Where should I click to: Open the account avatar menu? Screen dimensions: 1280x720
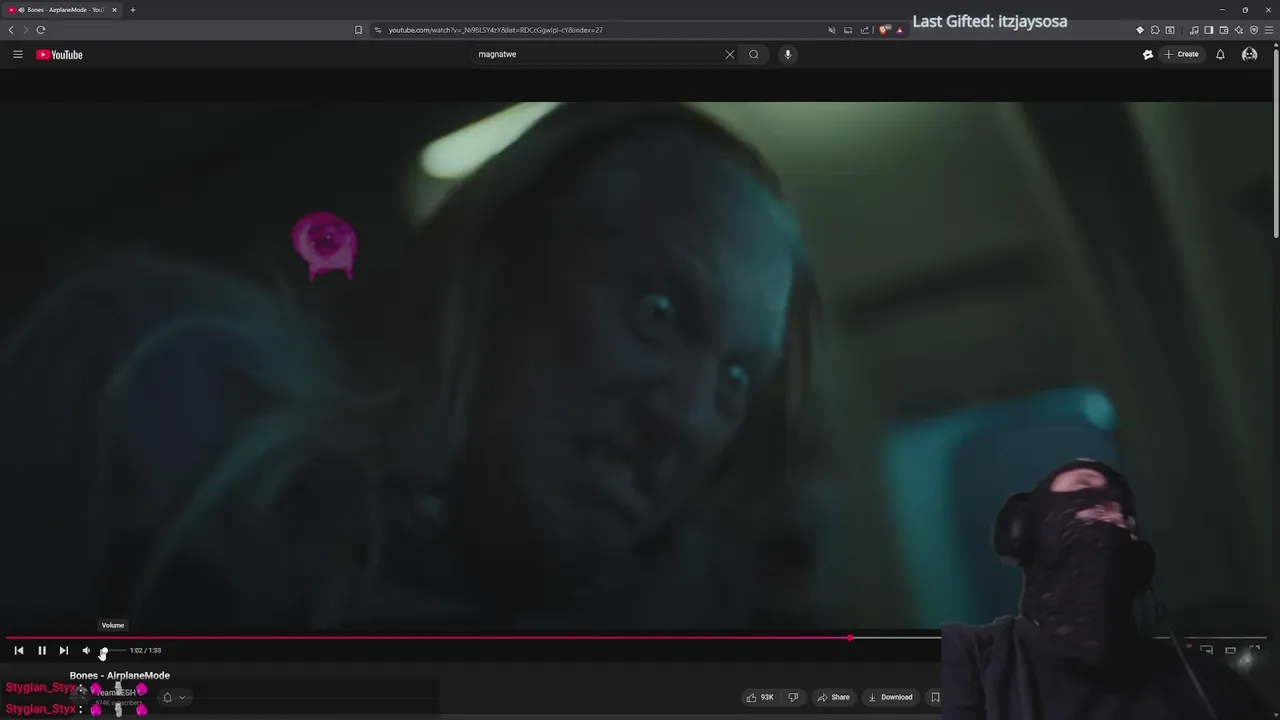click(1249, 54)
